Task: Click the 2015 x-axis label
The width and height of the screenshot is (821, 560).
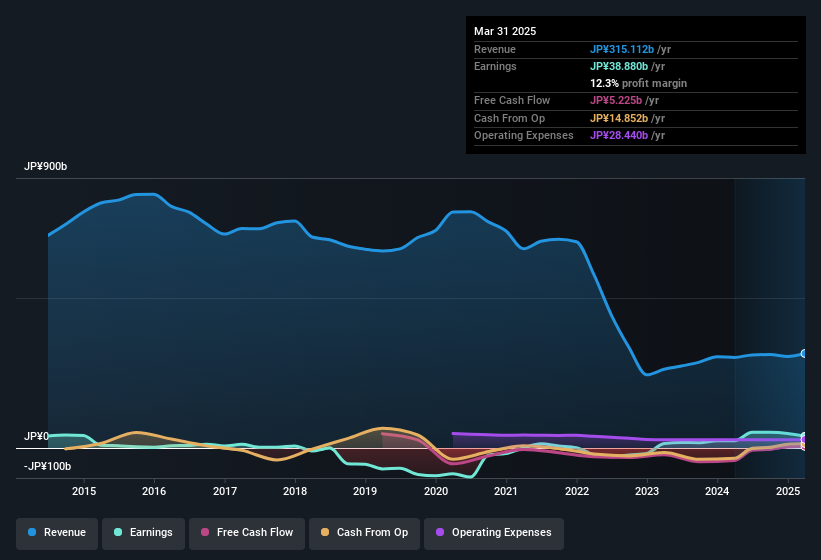Action: coord(84,491)
